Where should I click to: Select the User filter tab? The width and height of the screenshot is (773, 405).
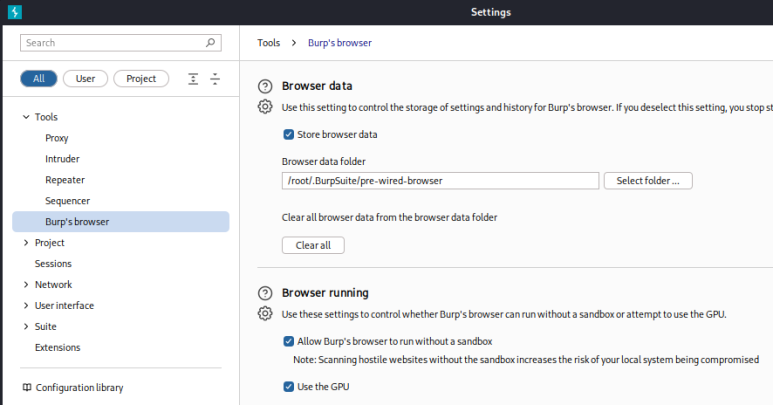pyautogui.click(x=85, y=79)
